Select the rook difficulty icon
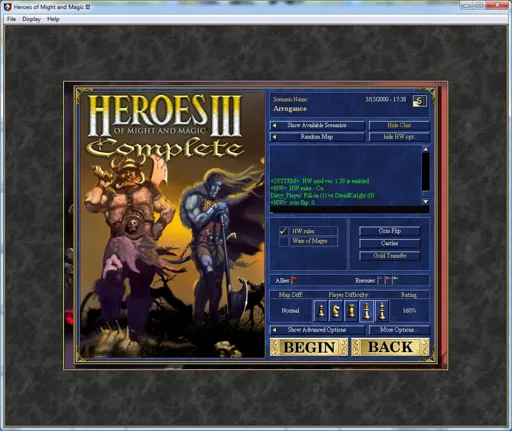This screenshot has width=512, height=431. [351, 311]
